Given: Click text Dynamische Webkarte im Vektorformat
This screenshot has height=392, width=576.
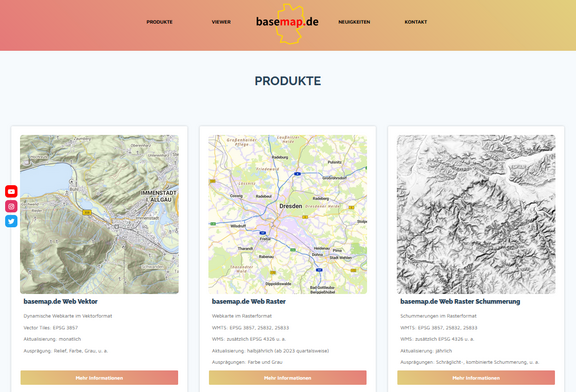Looking at the screenshot, I should 68,316.
